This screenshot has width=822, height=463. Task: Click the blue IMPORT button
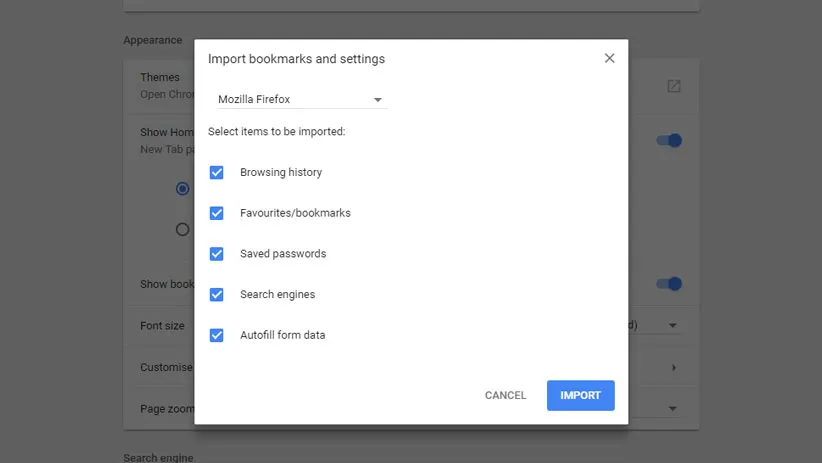pyautogui.click(x=580, y=395)
